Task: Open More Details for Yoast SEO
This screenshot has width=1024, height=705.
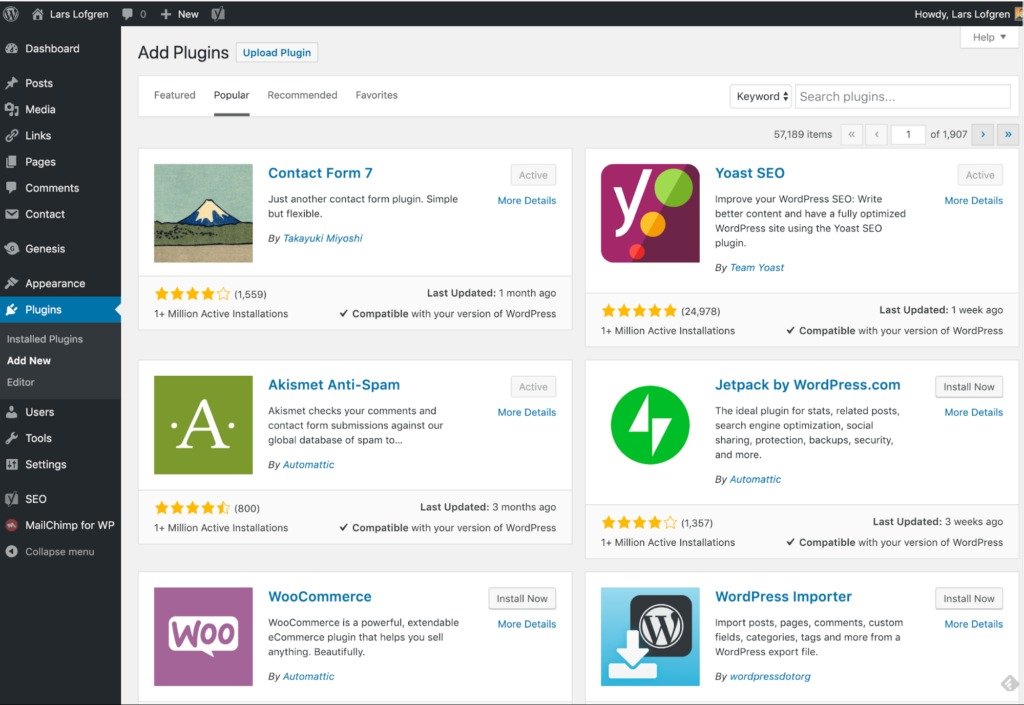Action: point(973,201)
